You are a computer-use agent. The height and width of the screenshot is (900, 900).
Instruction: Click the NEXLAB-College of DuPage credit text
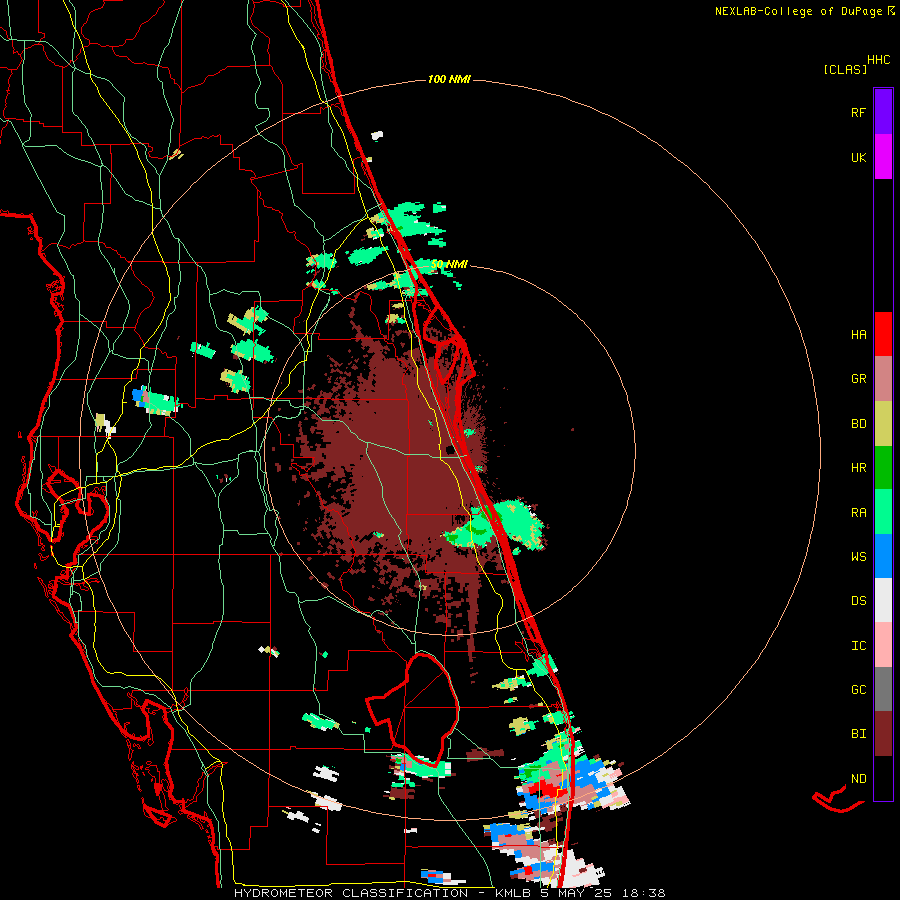tap(798, 11)
